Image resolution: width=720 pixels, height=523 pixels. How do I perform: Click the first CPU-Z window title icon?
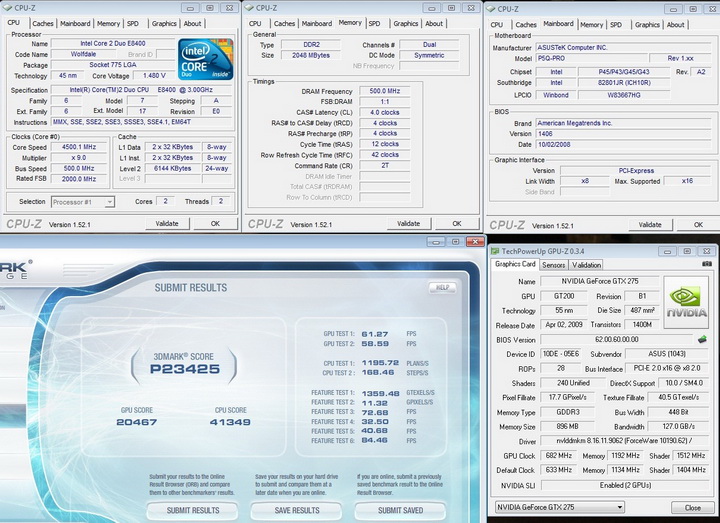click(7, 8)
